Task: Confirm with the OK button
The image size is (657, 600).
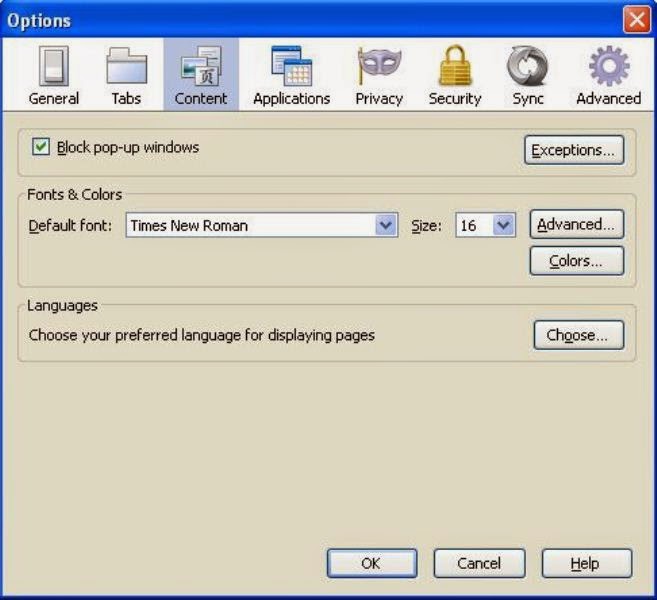Action: tap(372, 563)
